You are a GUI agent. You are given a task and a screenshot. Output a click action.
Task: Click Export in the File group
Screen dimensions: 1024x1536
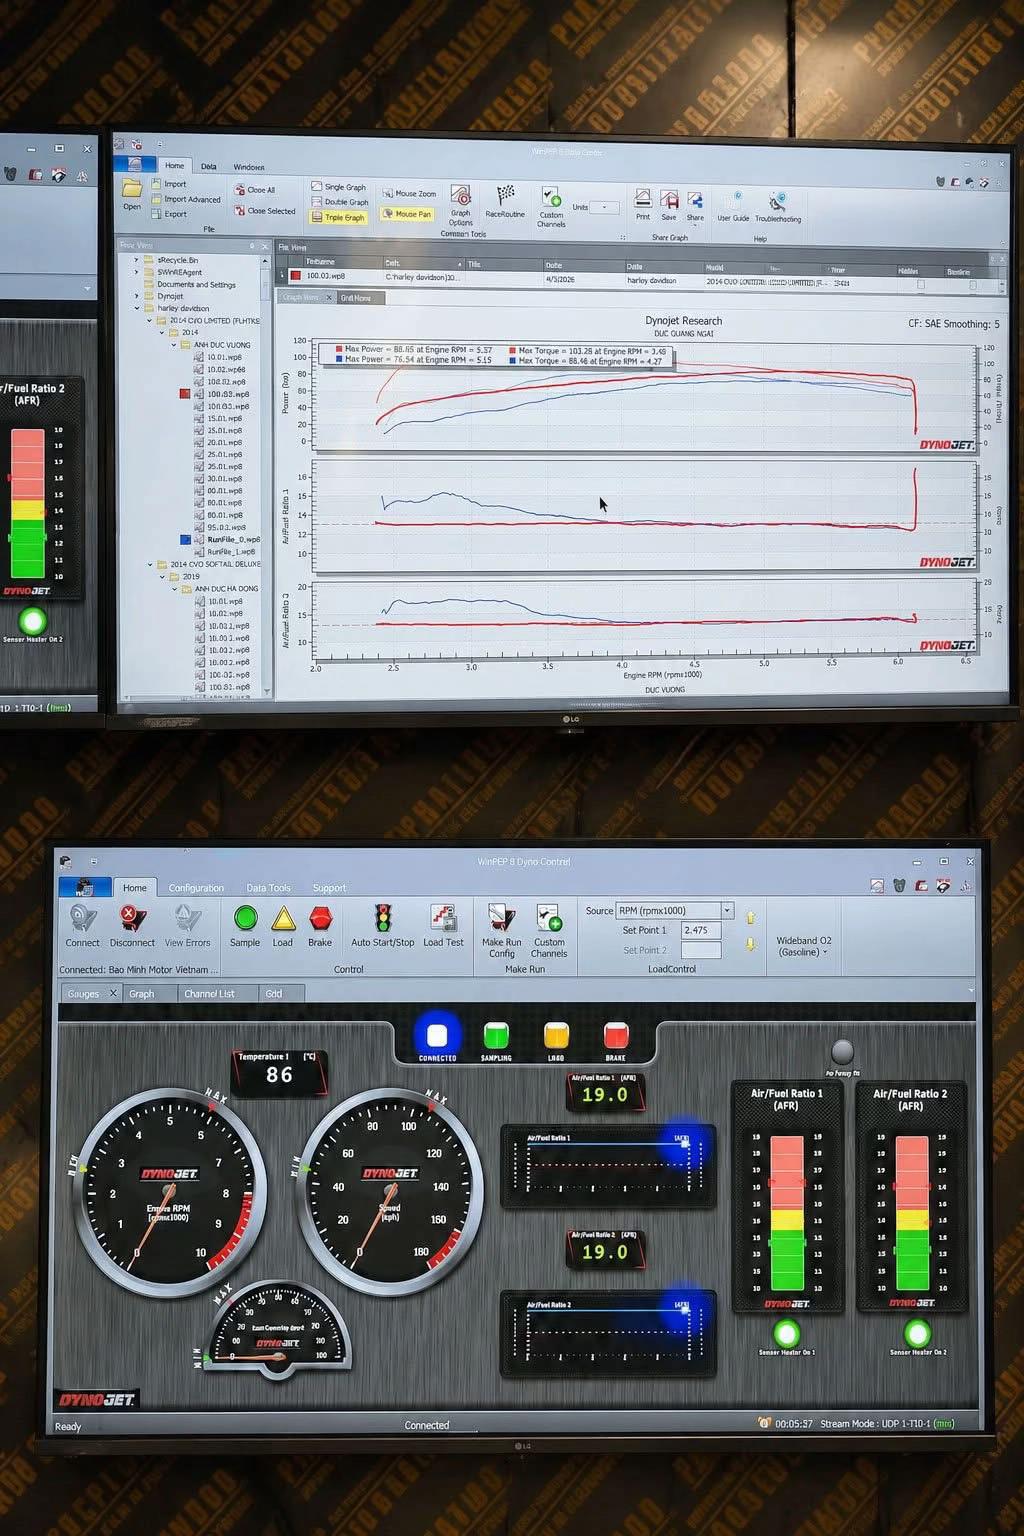(x=169, y=214)
